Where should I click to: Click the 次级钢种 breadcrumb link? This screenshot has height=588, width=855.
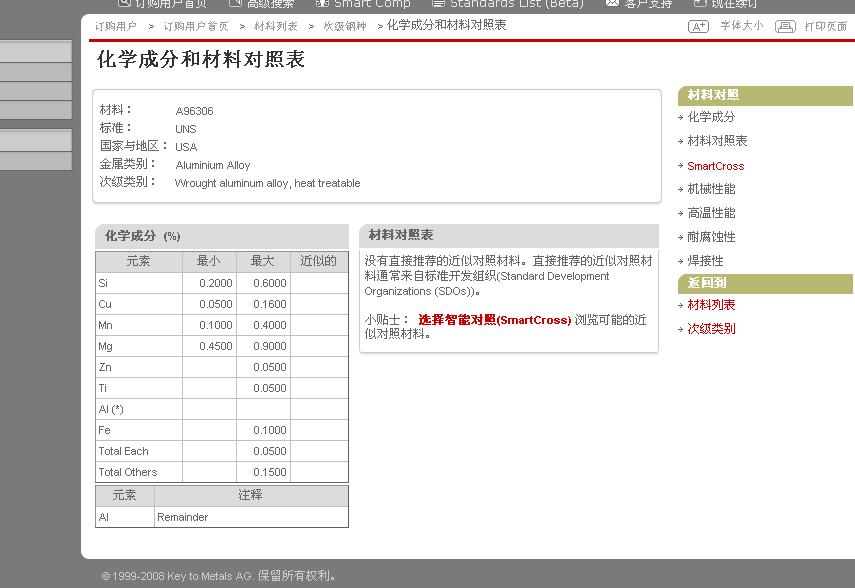[345, 26]
